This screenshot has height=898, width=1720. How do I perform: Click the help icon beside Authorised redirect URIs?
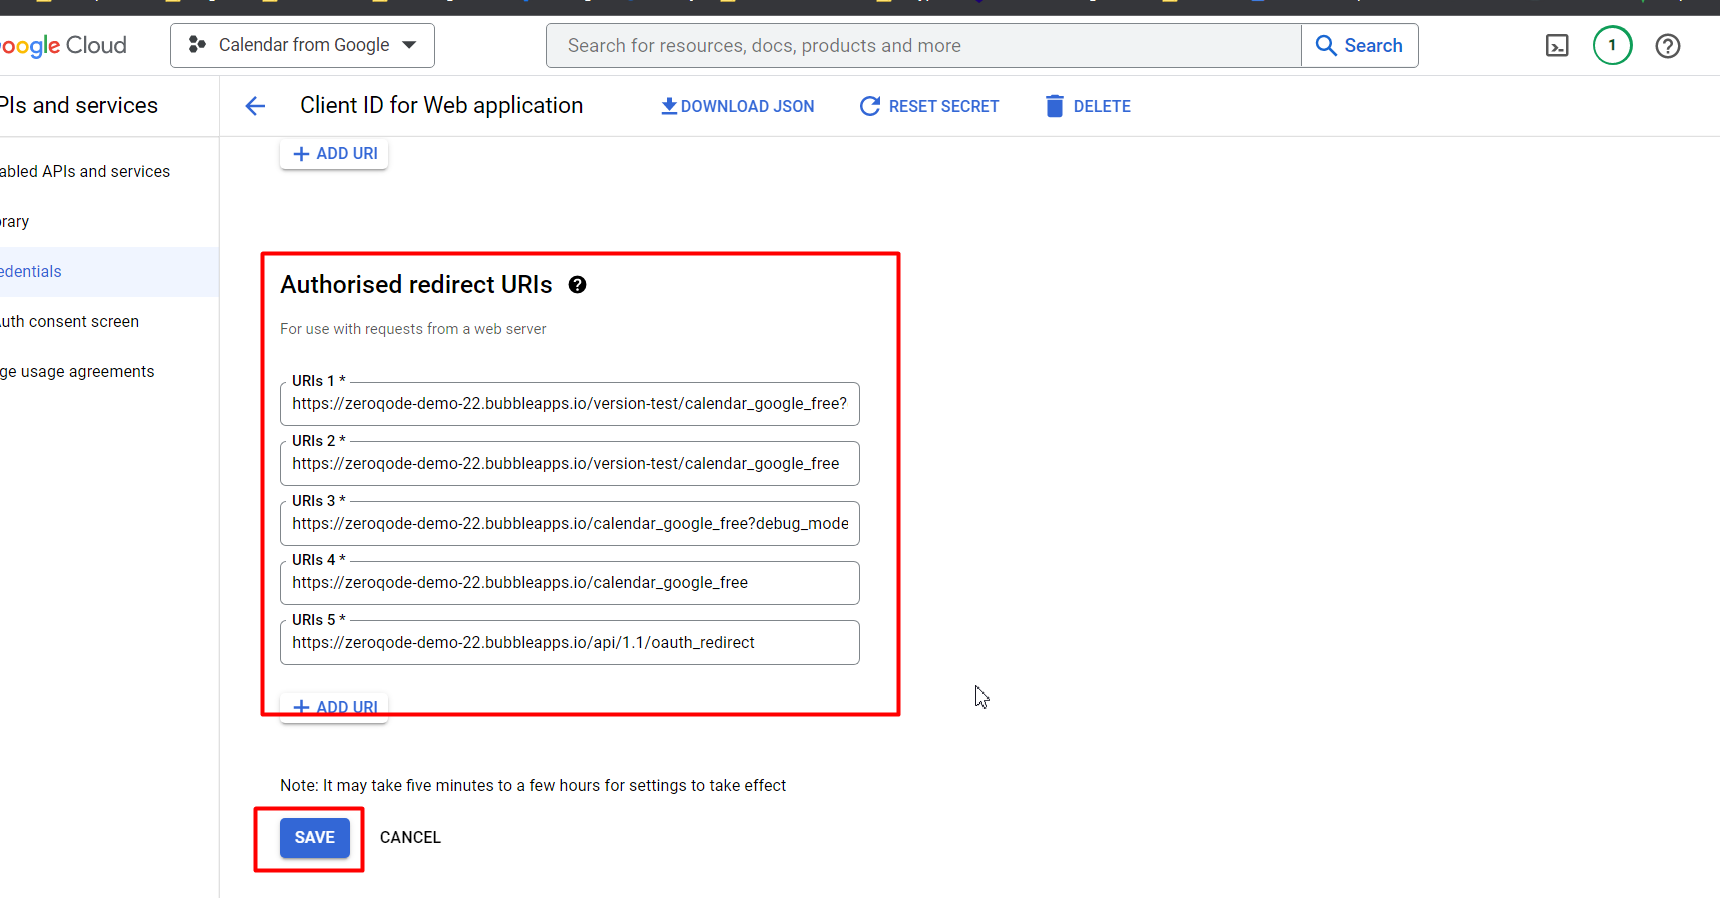pos(577,285)
